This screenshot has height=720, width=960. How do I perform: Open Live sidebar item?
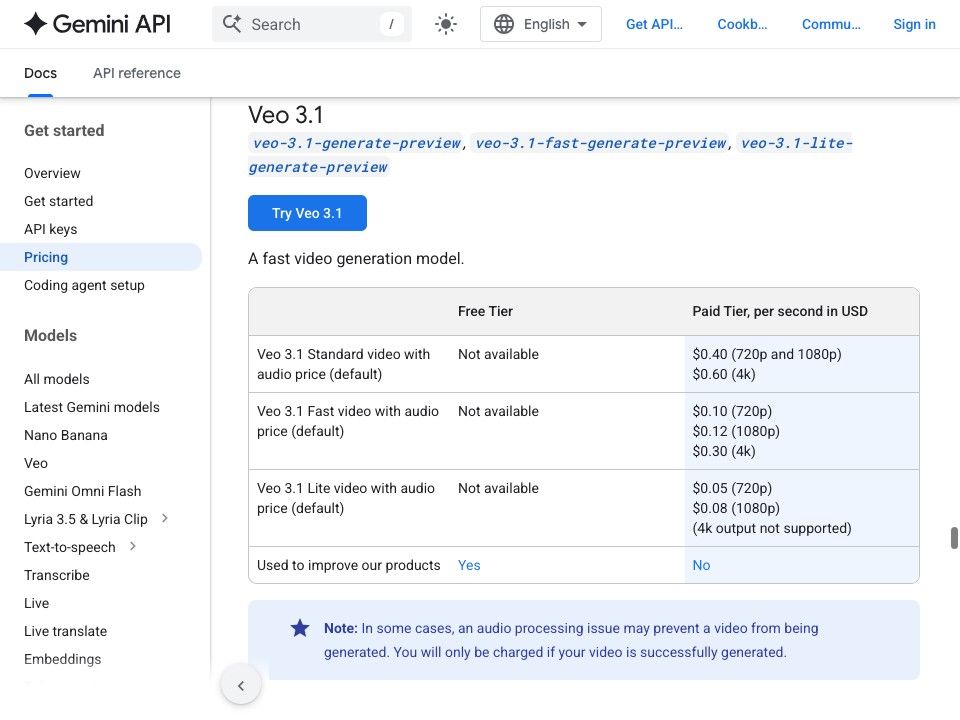pos(36,603)
